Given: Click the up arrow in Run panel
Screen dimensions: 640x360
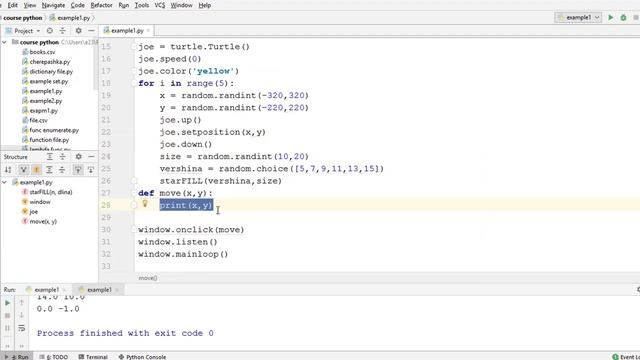Looking at the screenshot, I should [x=22, y=303].
